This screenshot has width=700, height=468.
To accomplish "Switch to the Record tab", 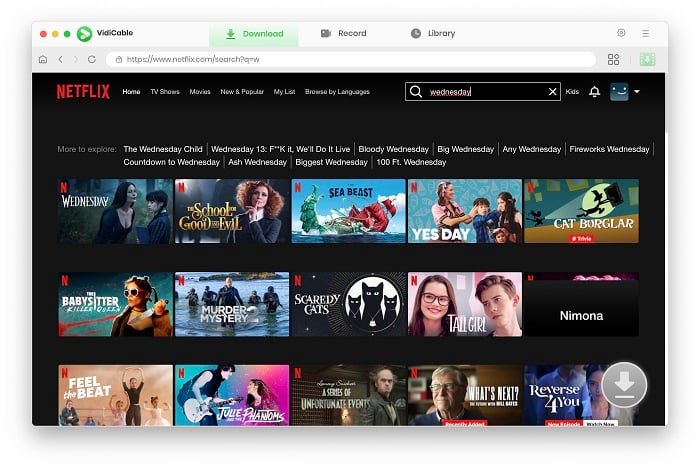I will pyautogui.click(x=343, y=33).
